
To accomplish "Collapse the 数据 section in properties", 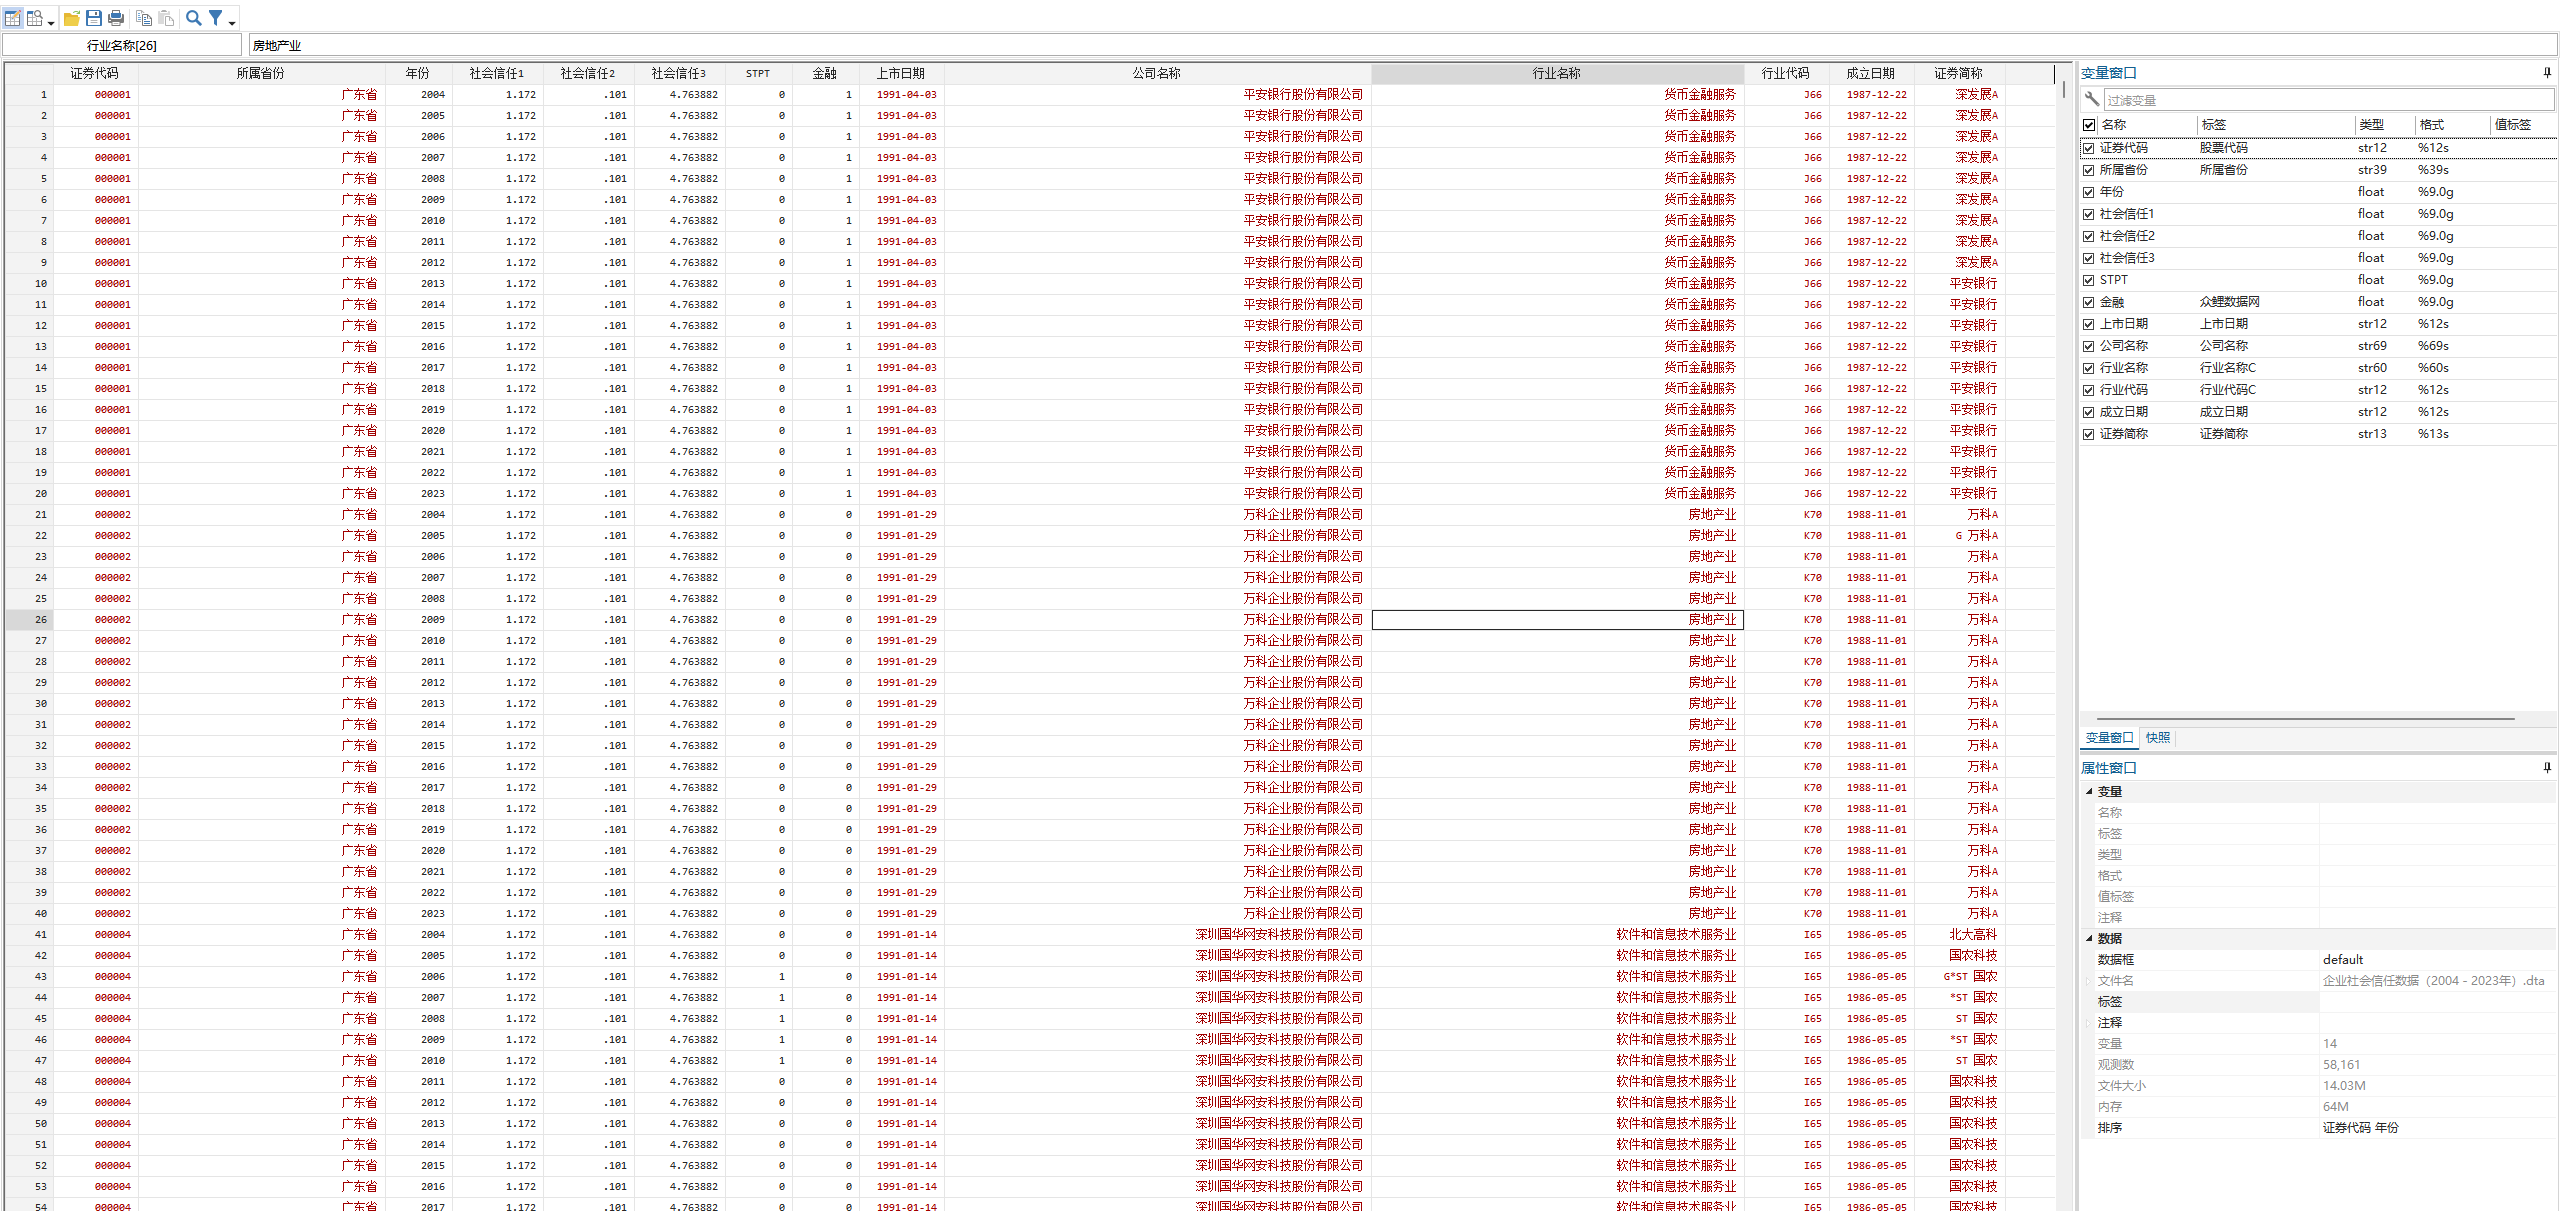I will (2089, 938).
